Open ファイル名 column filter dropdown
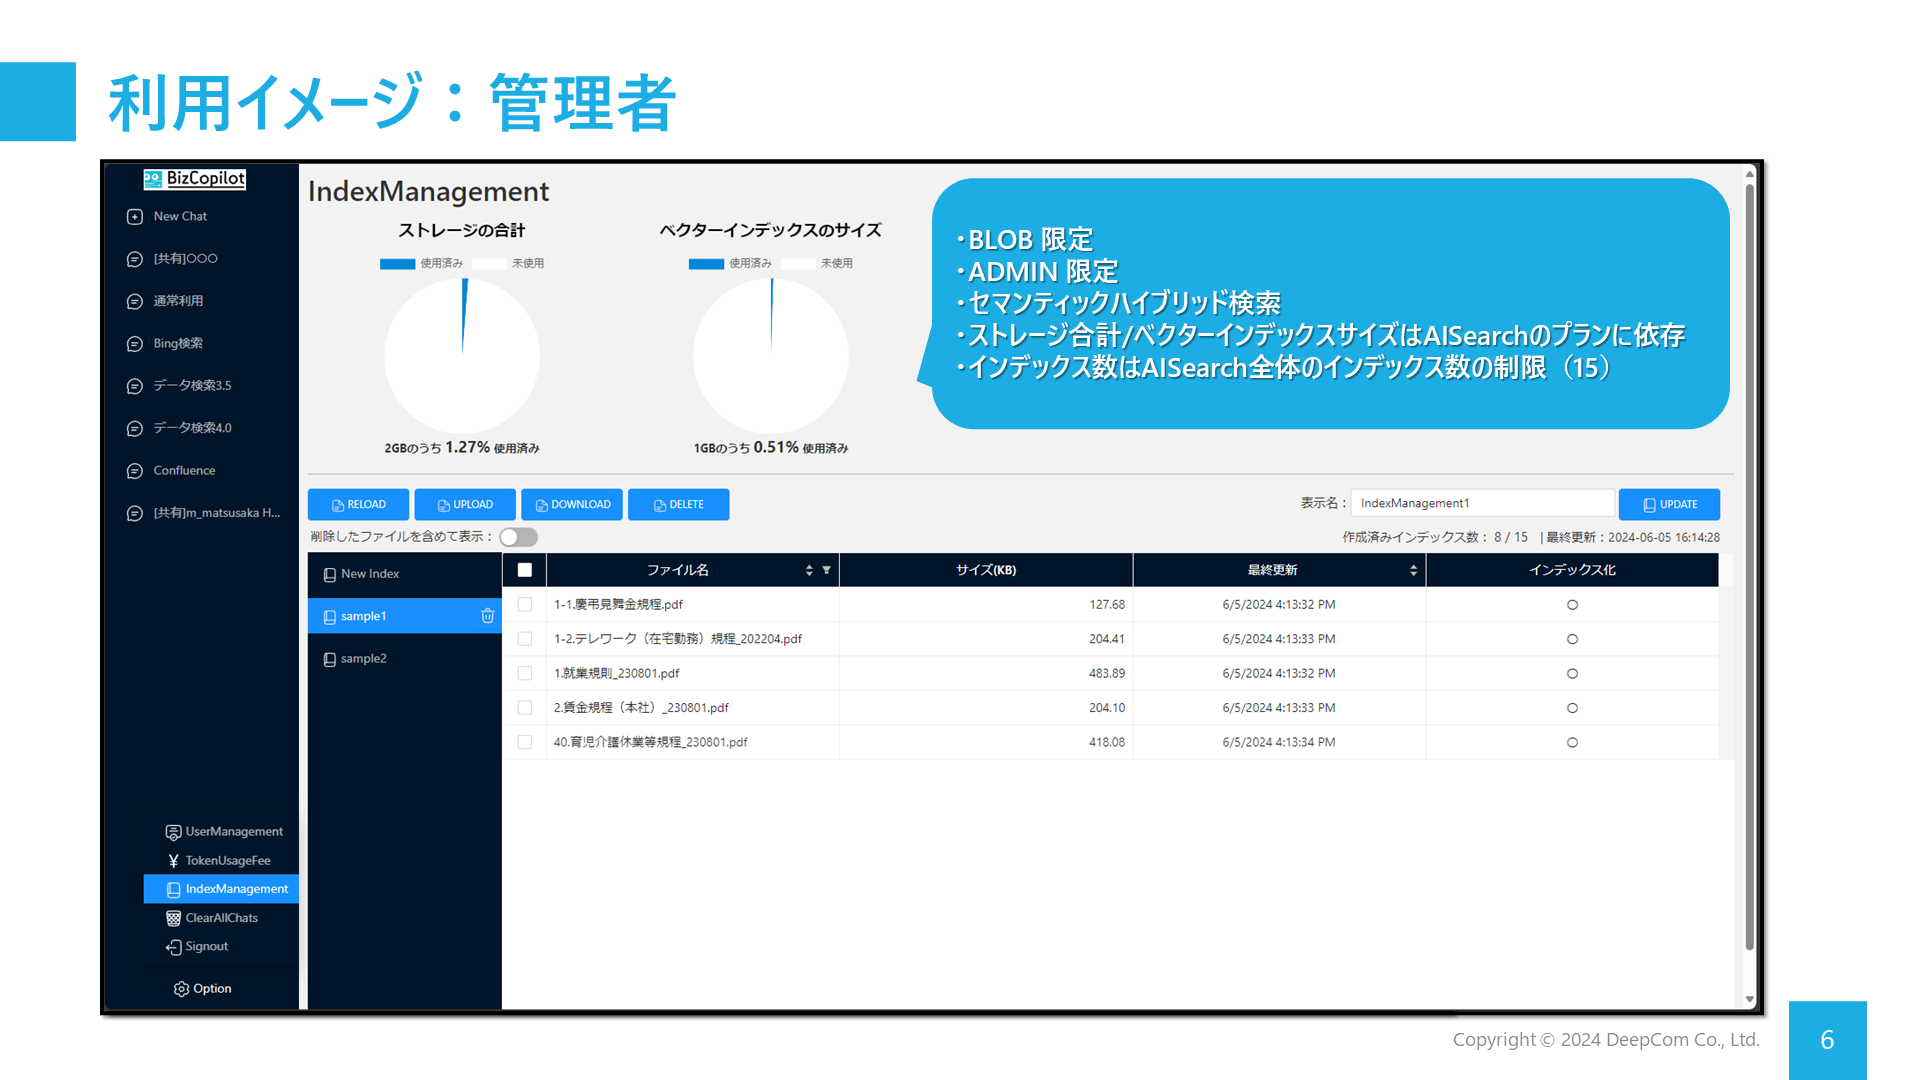Screen dimensions: 1920x1080 click(827, 570)
